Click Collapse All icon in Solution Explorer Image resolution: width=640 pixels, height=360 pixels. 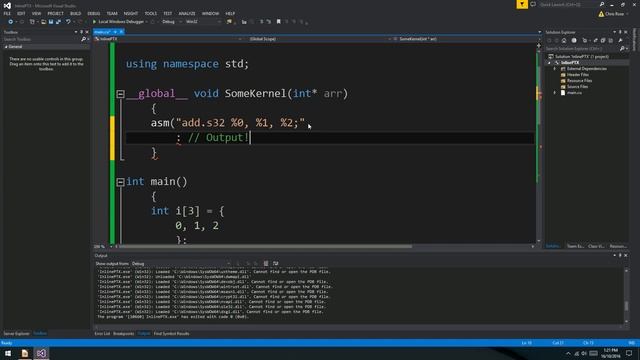603,40
